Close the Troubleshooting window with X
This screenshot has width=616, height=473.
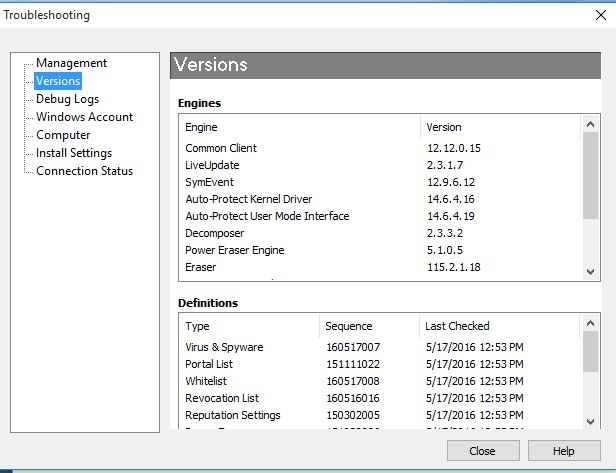point(599,15)
